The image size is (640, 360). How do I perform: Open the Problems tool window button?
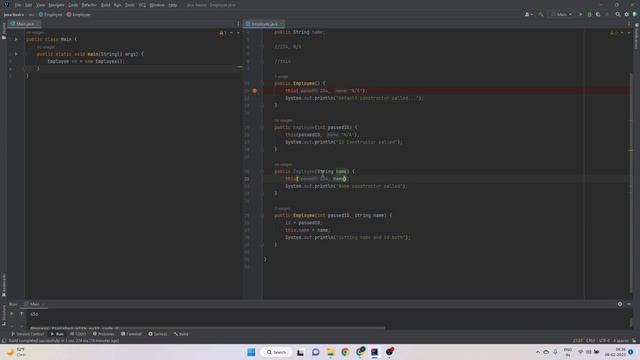(103, 334)
